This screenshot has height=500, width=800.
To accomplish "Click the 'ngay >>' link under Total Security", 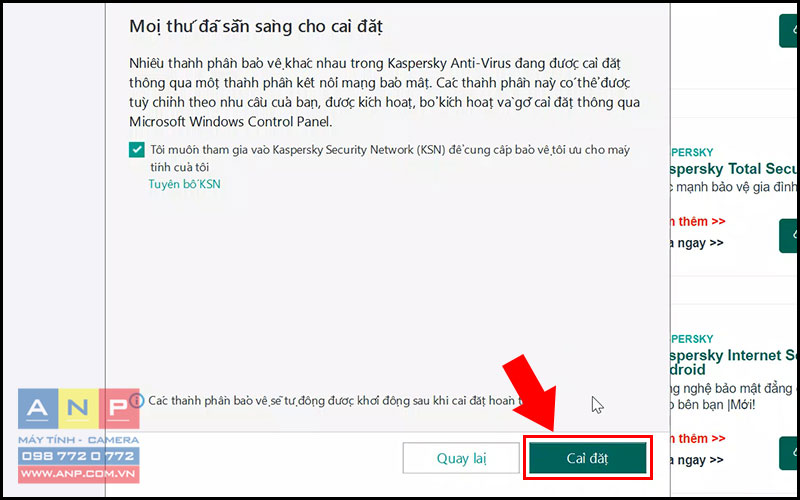I will pos(696,243).
